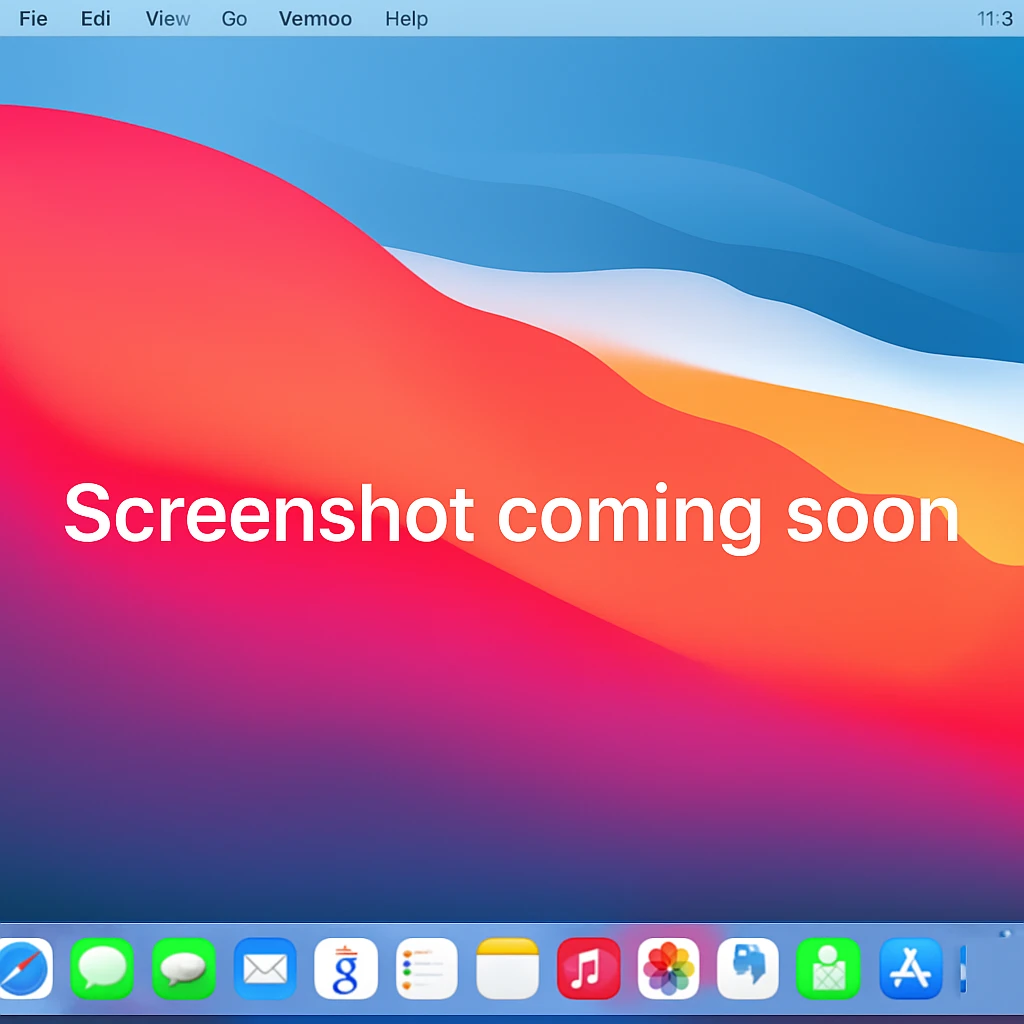Open the Reminders list icon
The width and height of the screenshot is (1024, 1024).
tap(426, 968)
